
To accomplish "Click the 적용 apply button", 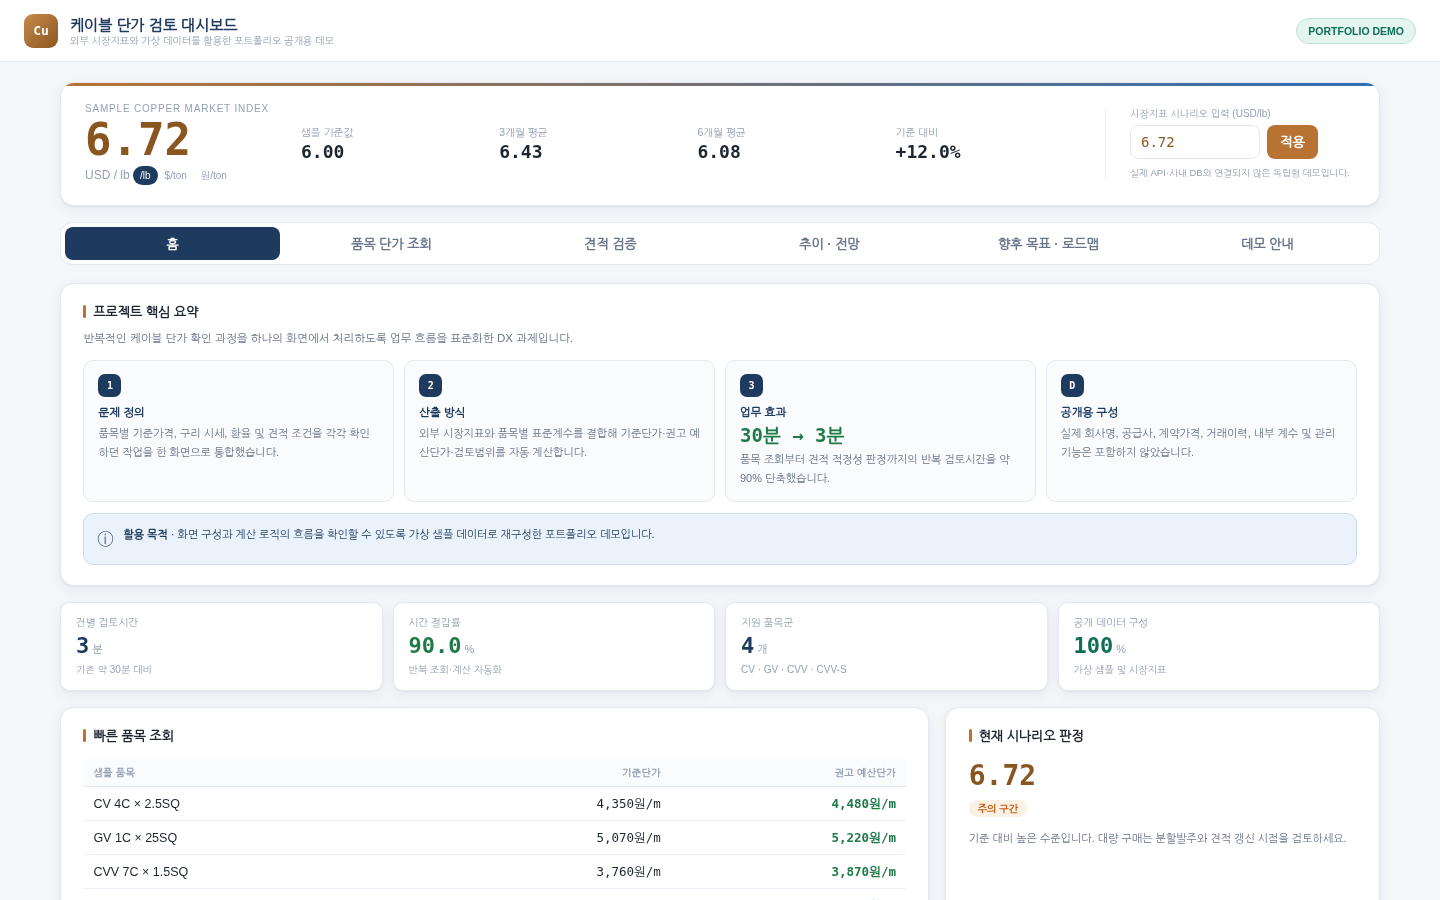I will (x=1292, y=142).
